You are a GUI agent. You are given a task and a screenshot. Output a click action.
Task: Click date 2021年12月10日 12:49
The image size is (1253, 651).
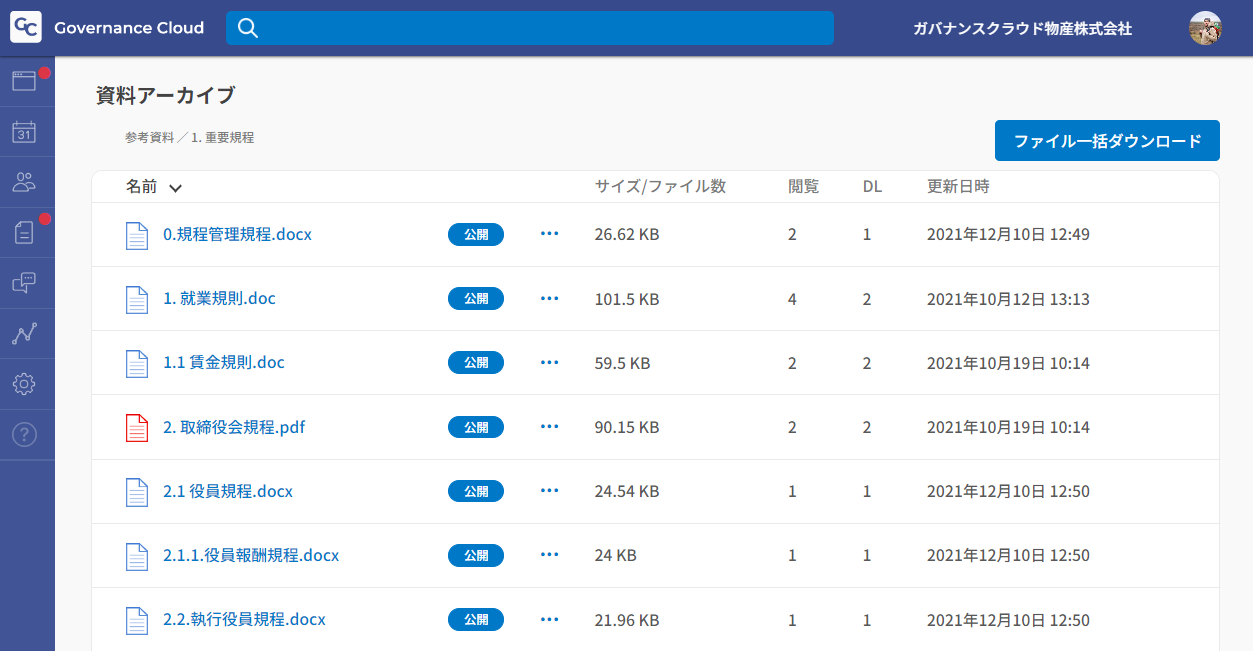tap(1008, 234)
